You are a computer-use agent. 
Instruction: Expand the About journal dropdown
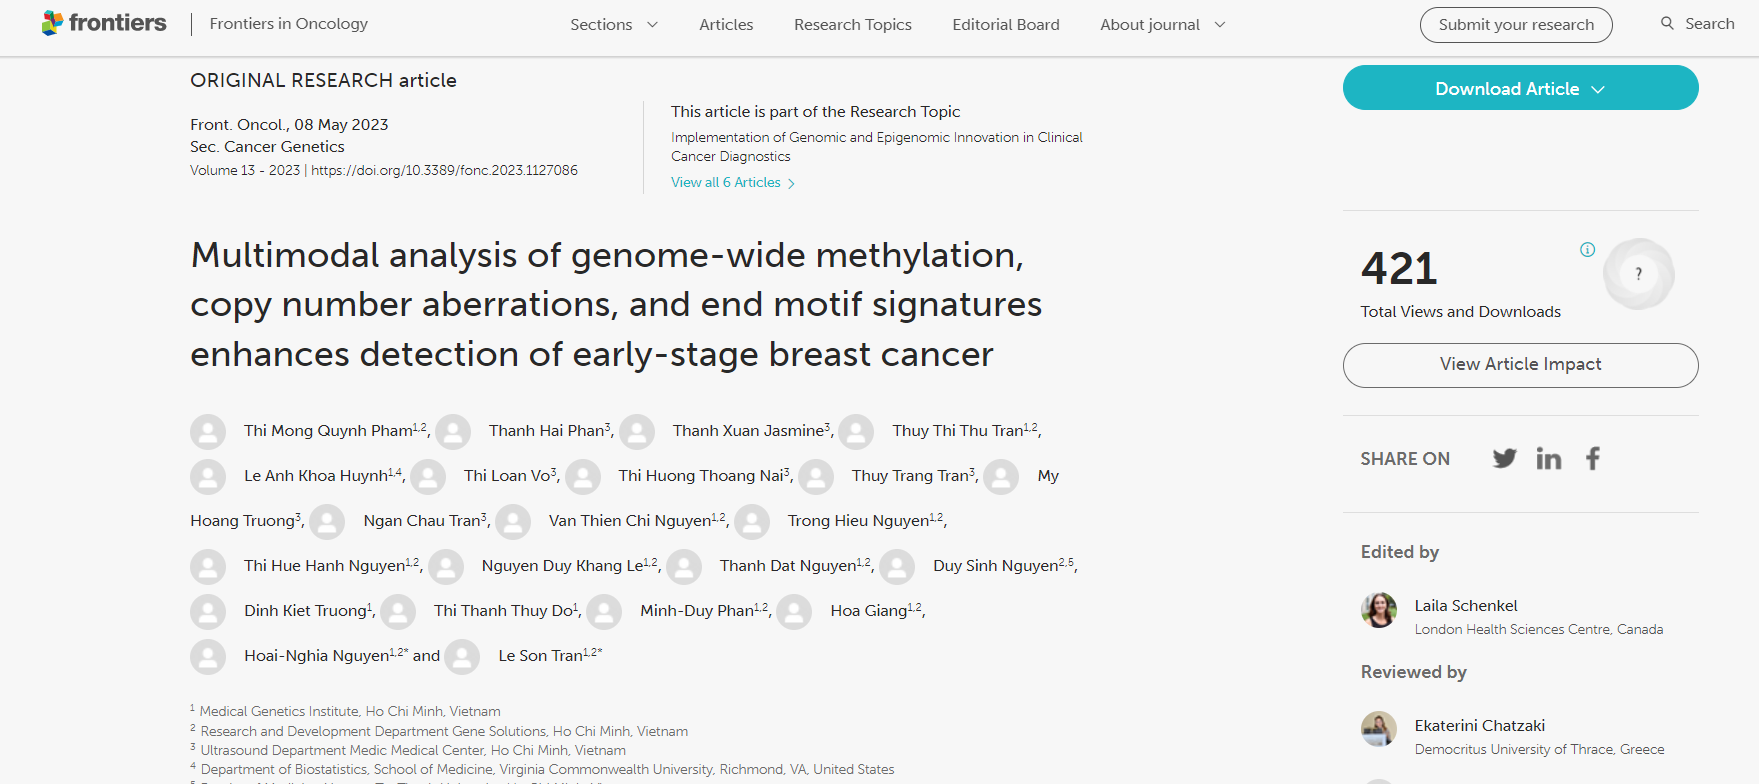(1161, 24)
